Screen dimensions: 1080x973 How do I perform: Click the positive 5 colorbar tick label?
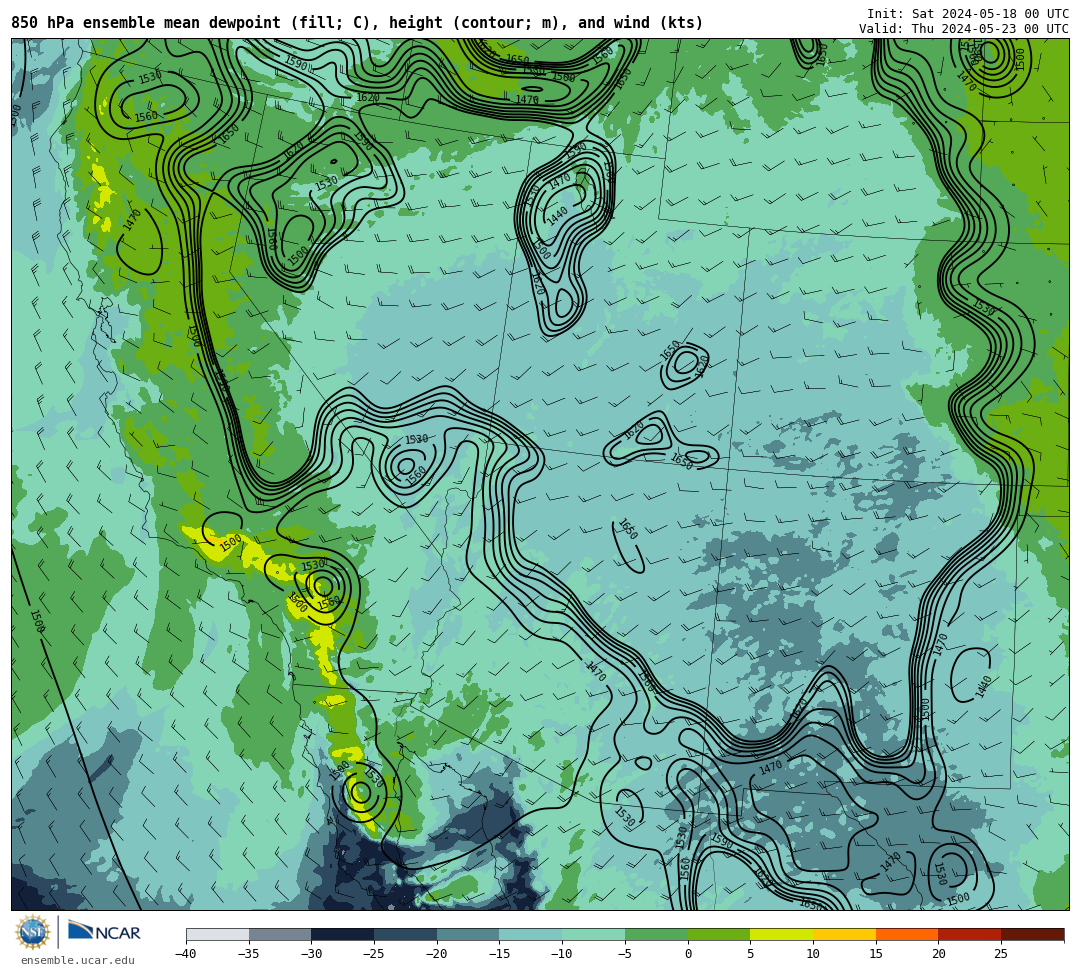tap(750, 954)
